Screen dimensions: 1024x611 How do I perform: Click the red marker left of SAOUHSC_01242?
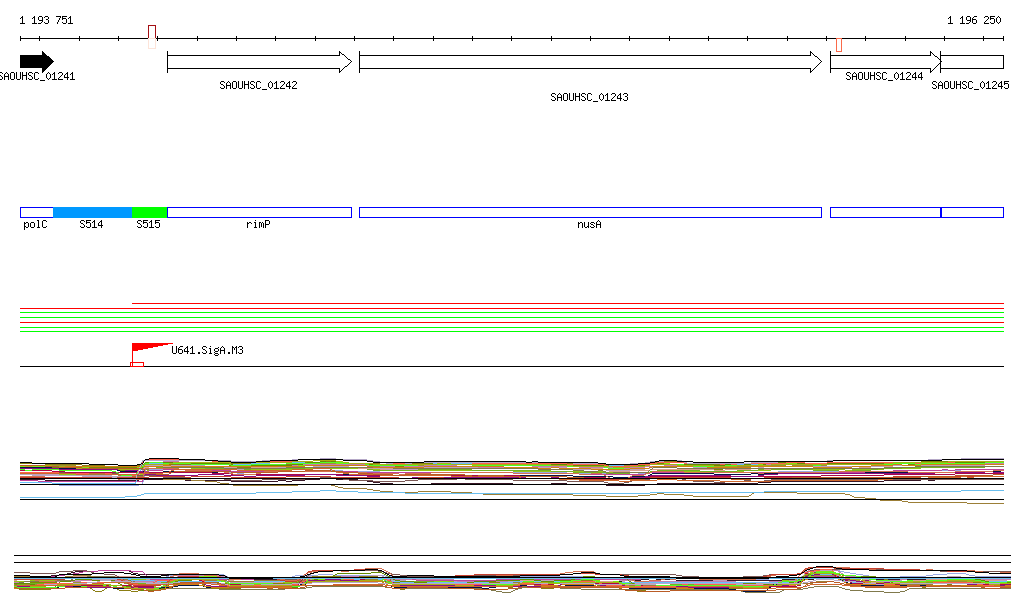click(152, 36)
